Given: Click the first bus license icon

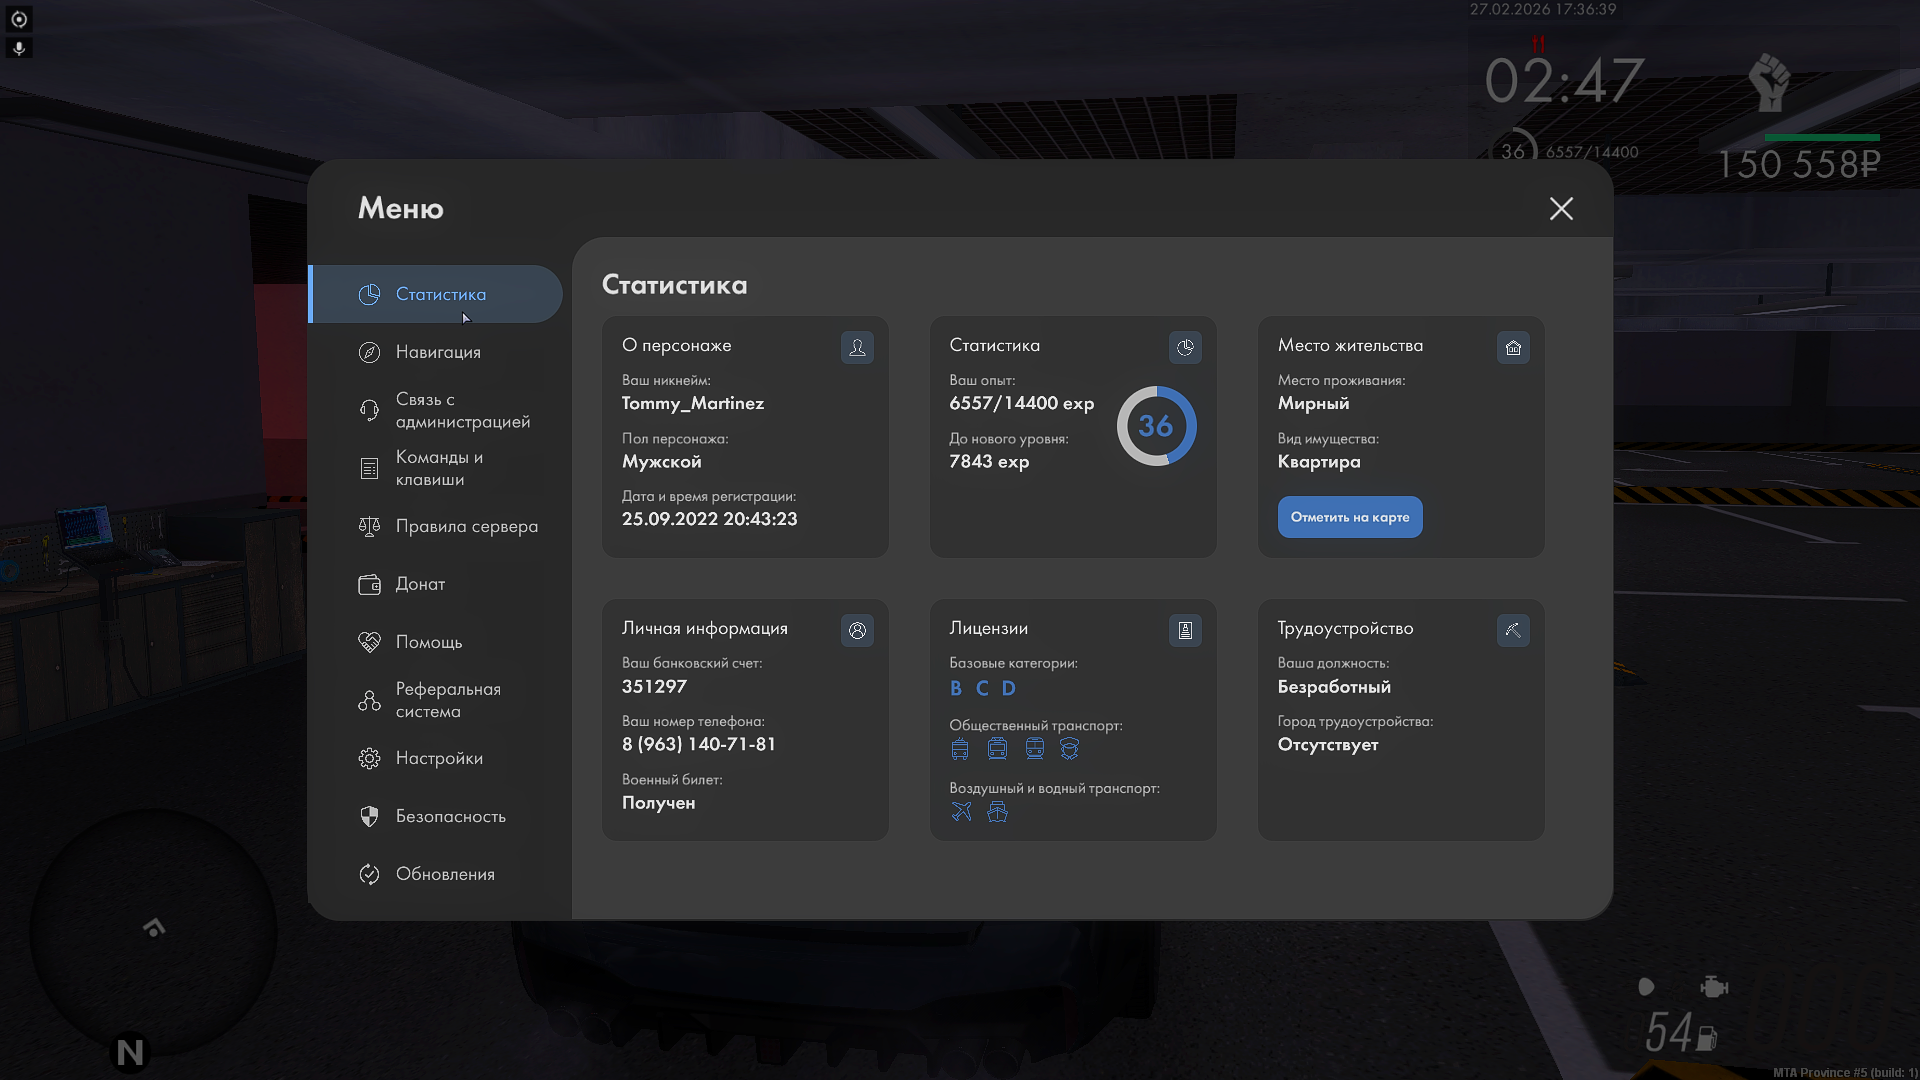Looking at the screenshot, I should (x=960, y=749).
